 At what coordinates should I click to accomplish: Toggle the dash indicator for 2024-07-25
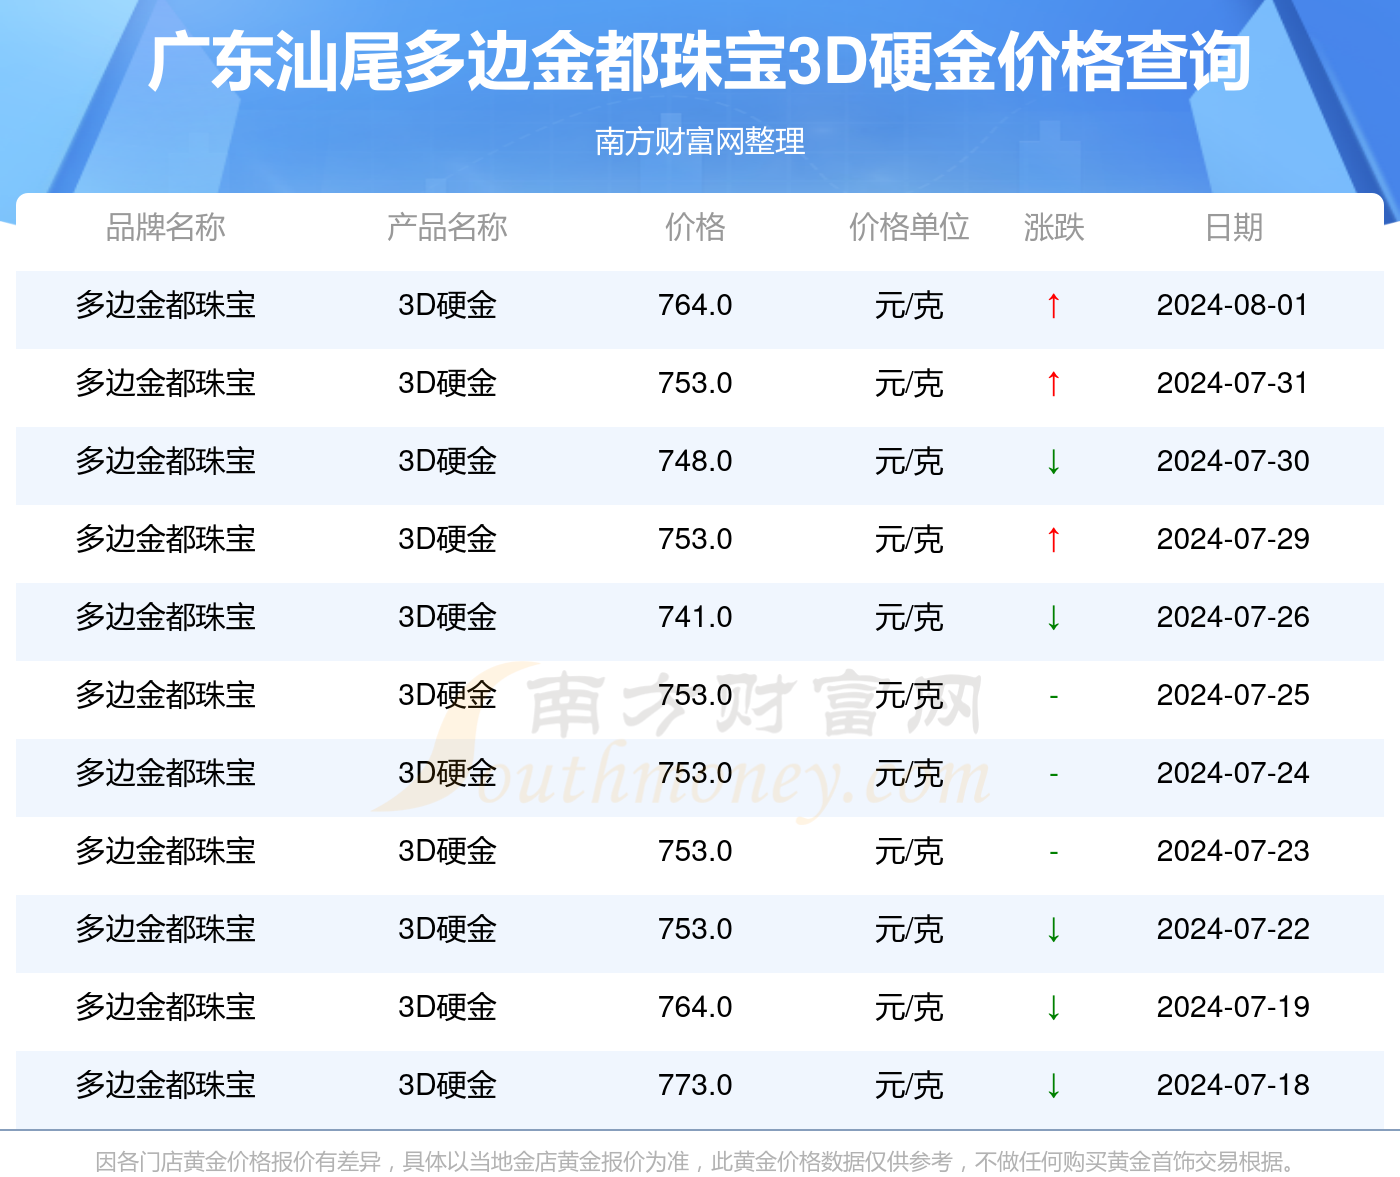(1054, 695)
